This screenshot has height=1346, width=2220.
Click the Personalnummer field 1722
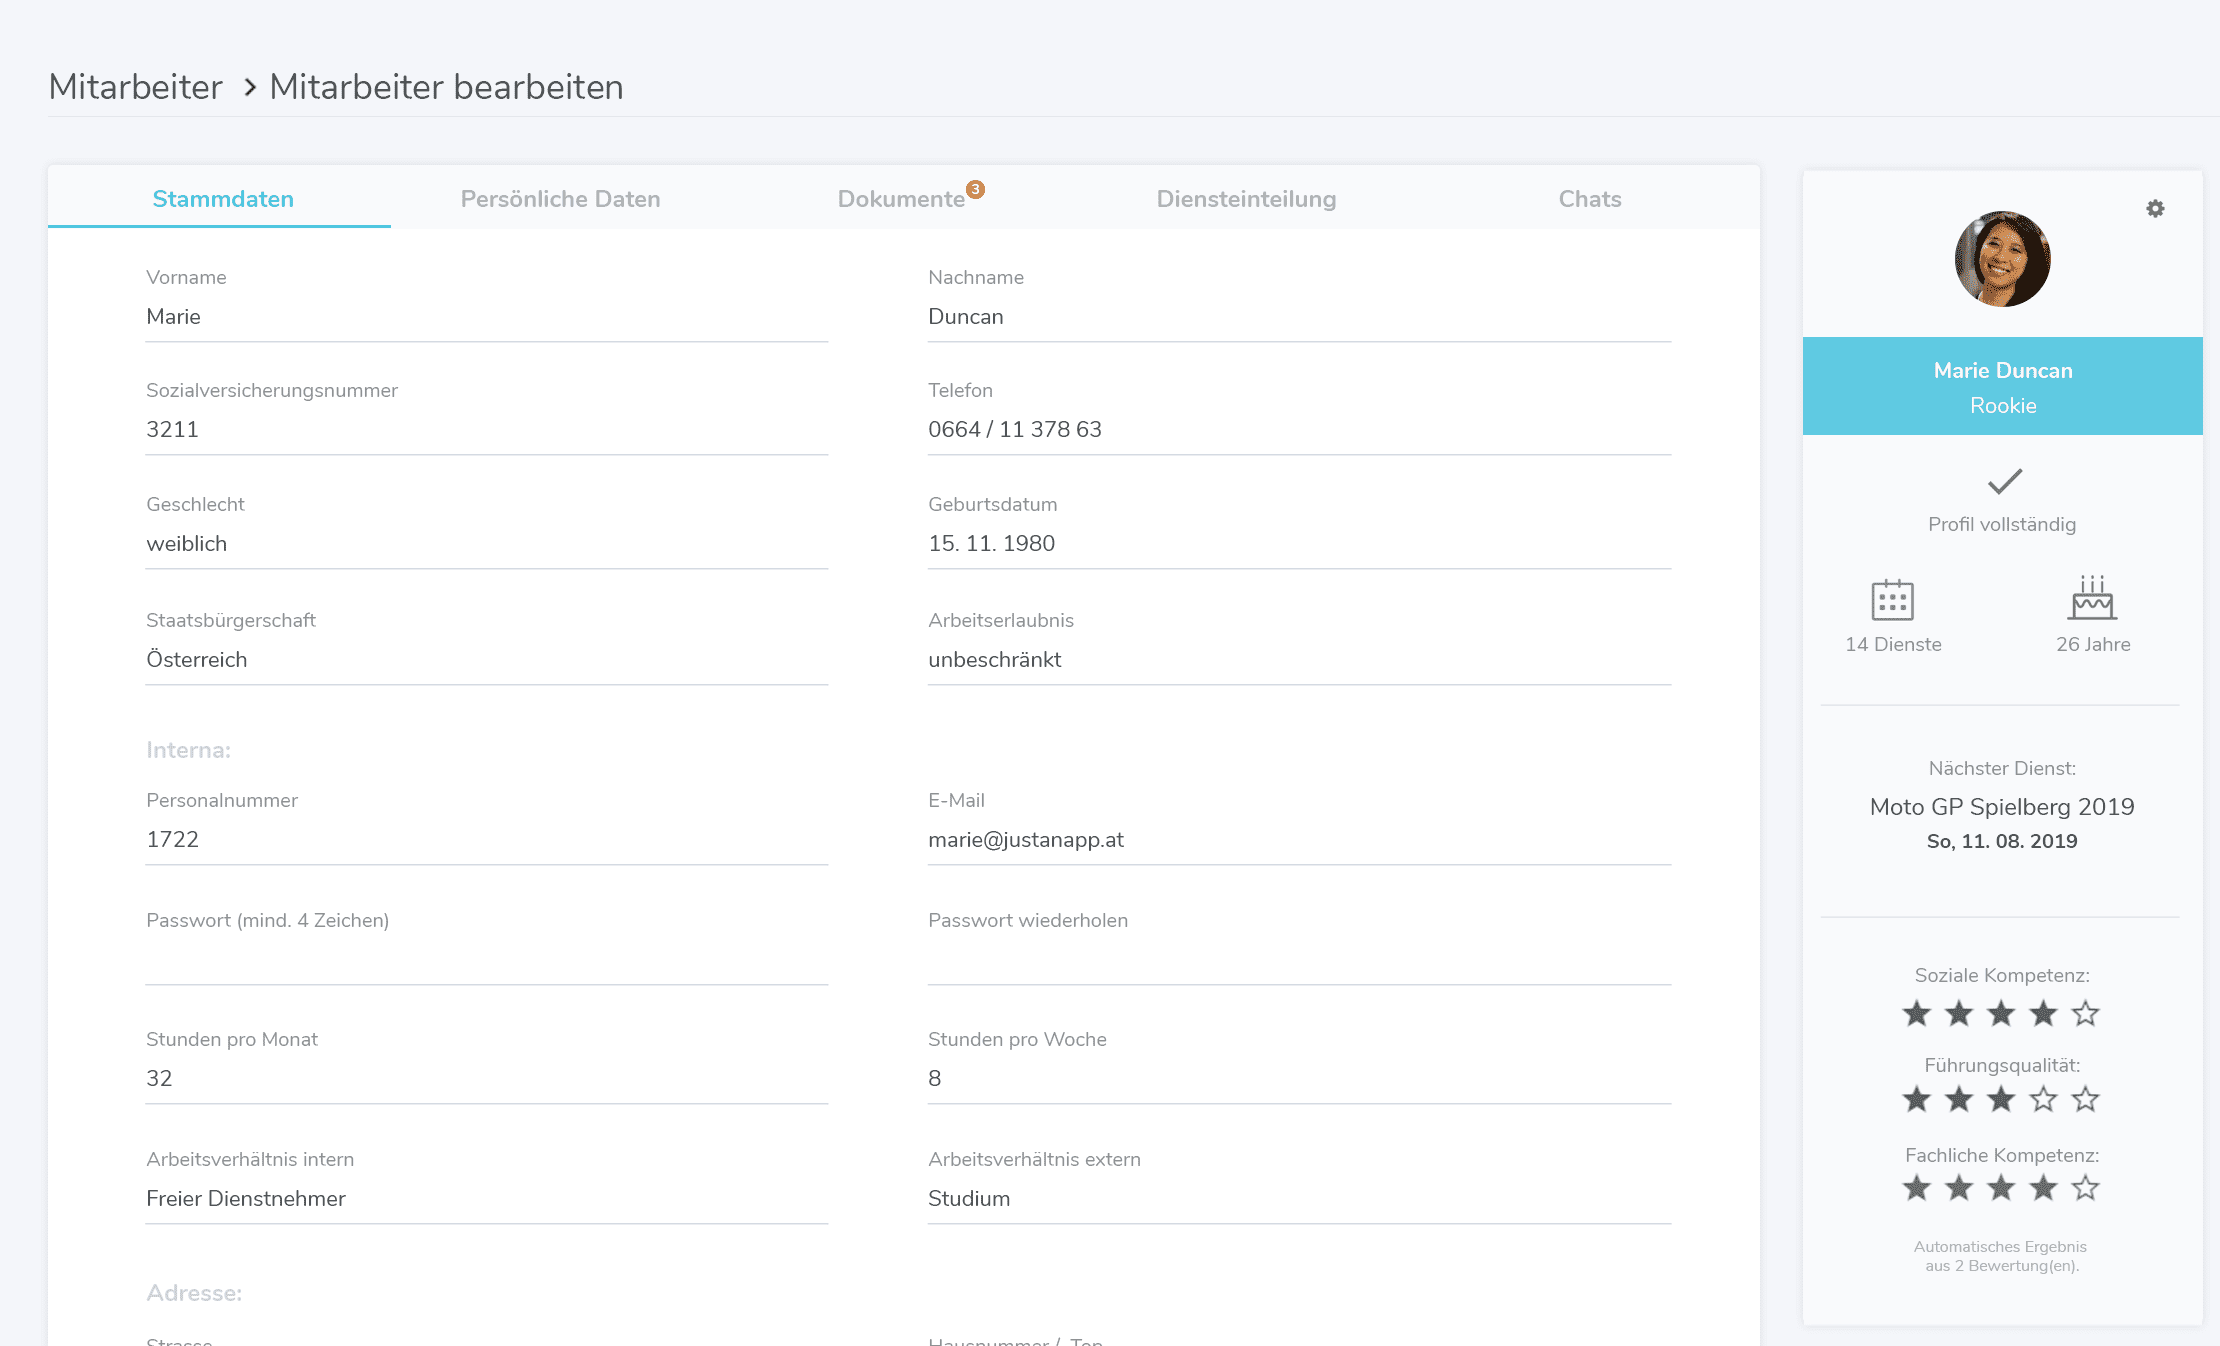(487, 840)
